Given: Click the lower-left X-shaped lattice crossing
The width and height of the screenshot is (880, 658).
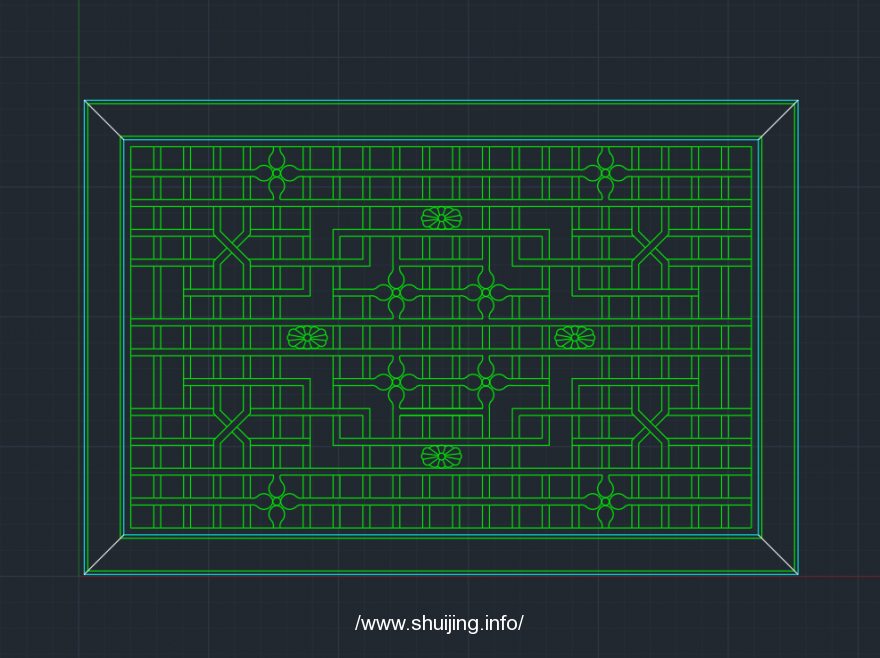Looking at the screenshot, I should (232, 426).
